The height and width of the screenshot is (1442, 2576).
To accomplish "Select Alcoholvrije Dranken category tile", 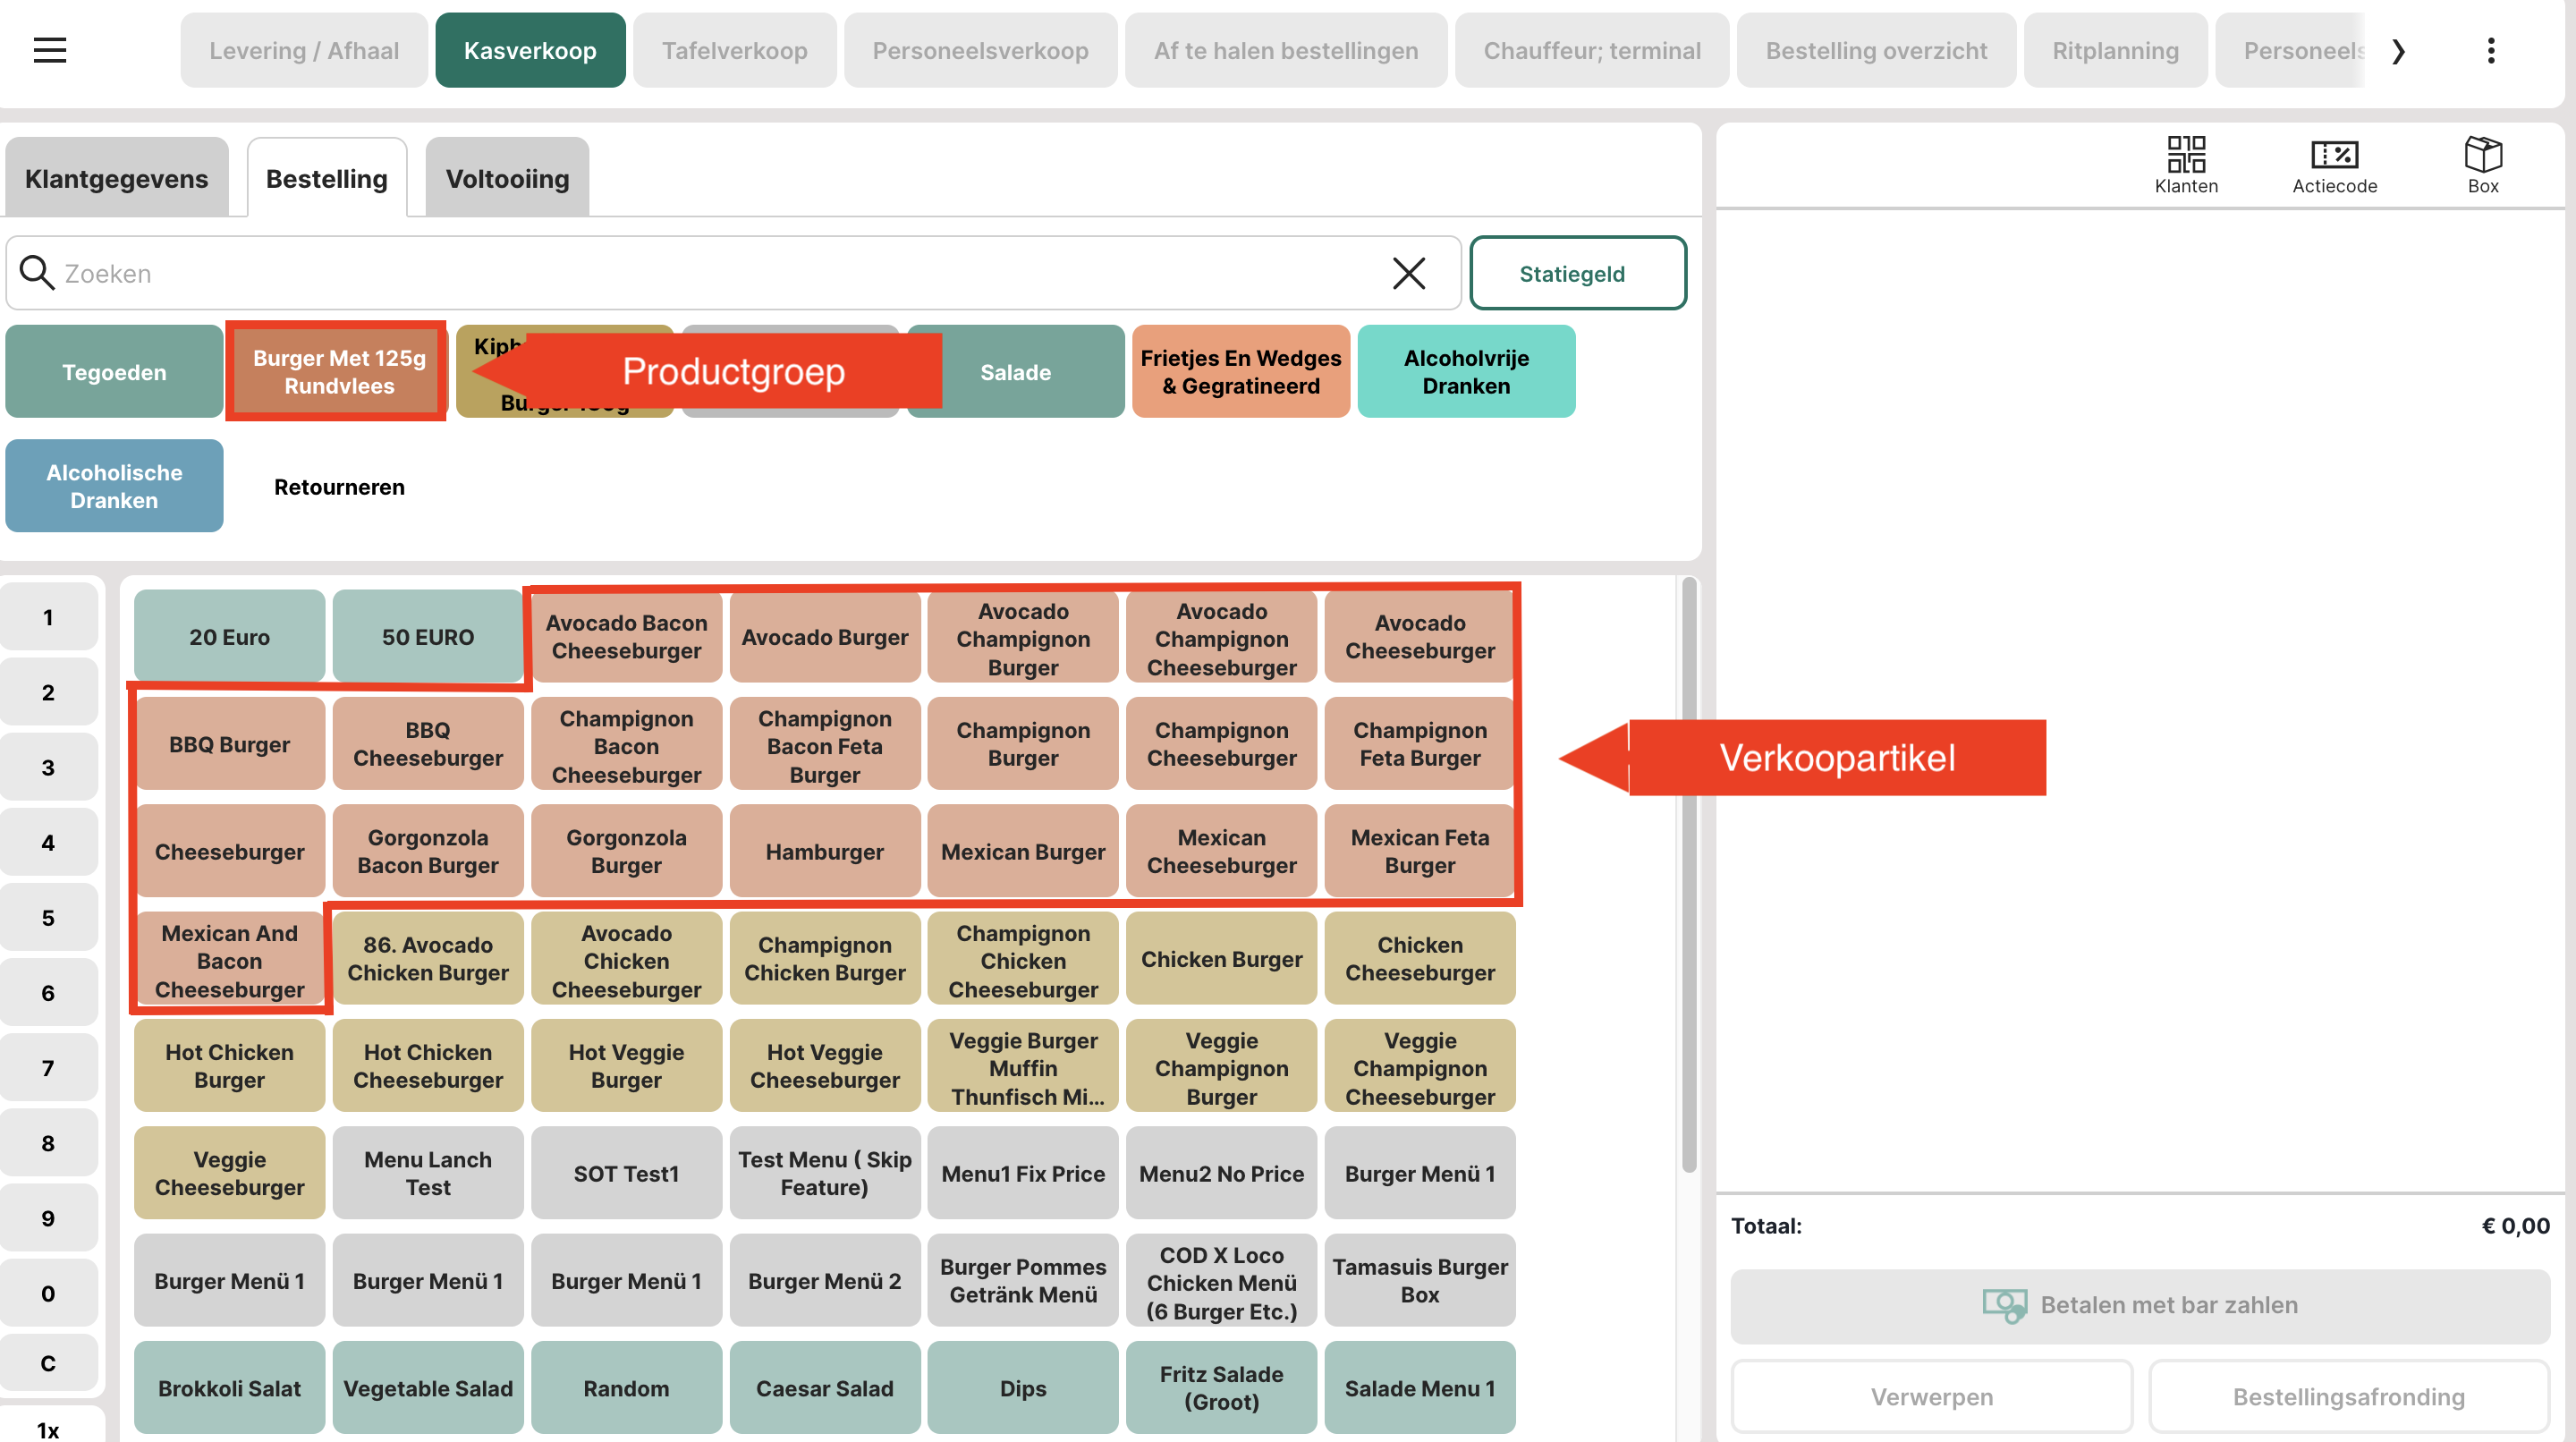I will 1465,372.
